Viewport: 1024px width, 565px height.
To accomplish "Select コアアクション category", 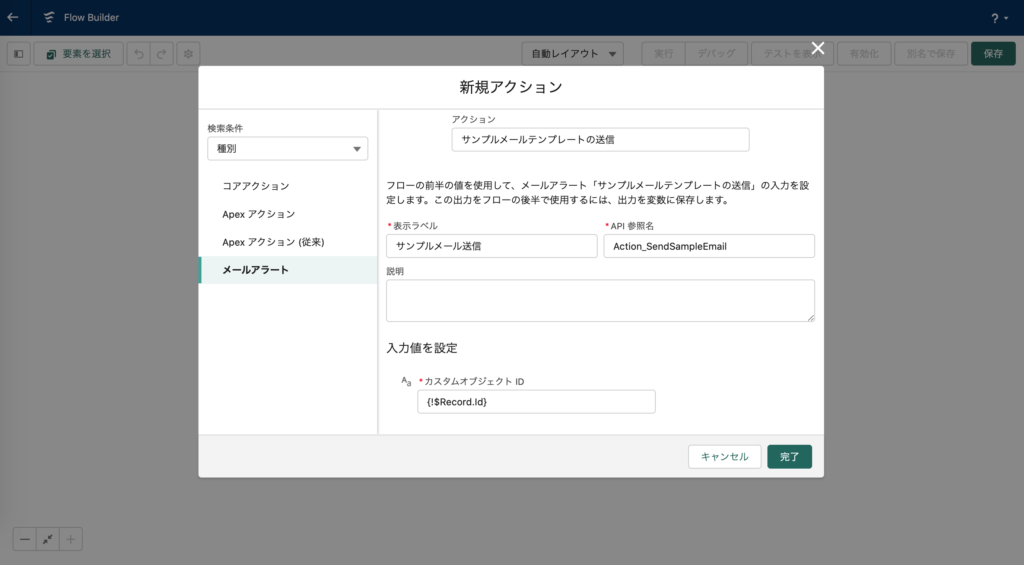I will point(256,186).
